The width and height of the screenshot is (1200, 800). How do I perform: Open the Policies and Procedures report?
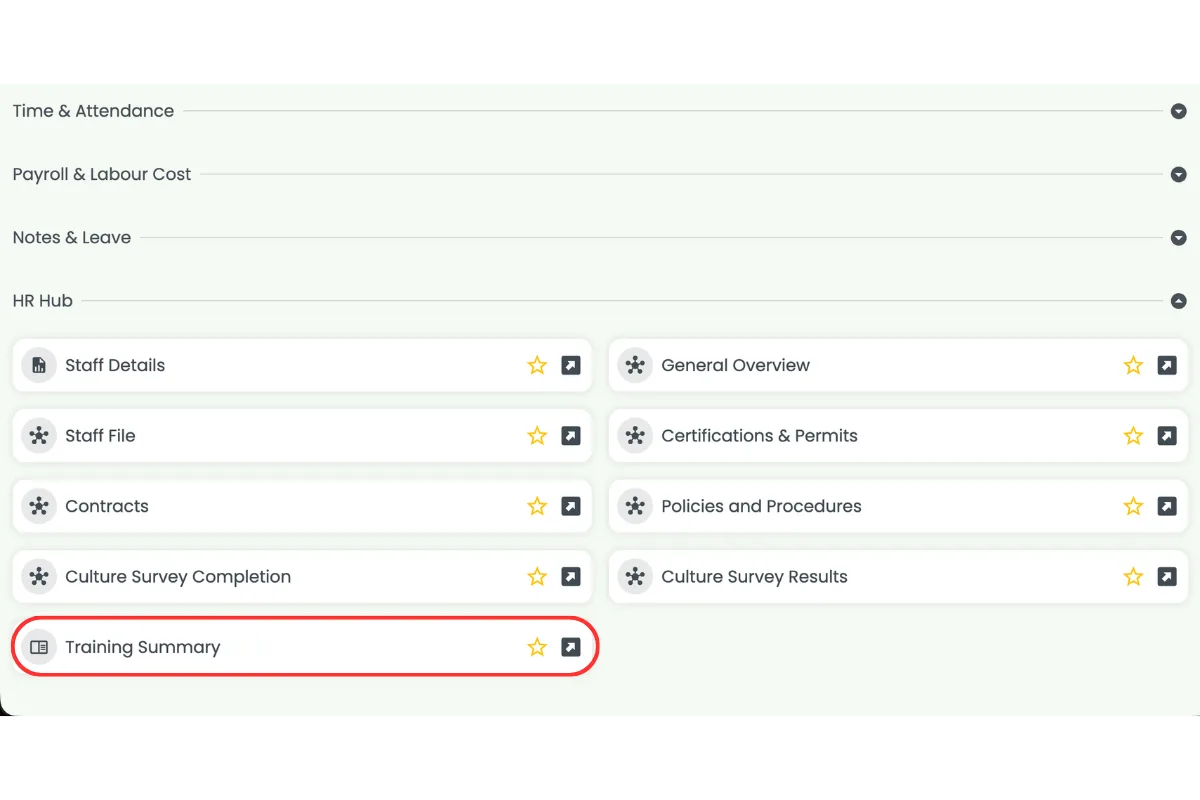[x=898, y=506]
